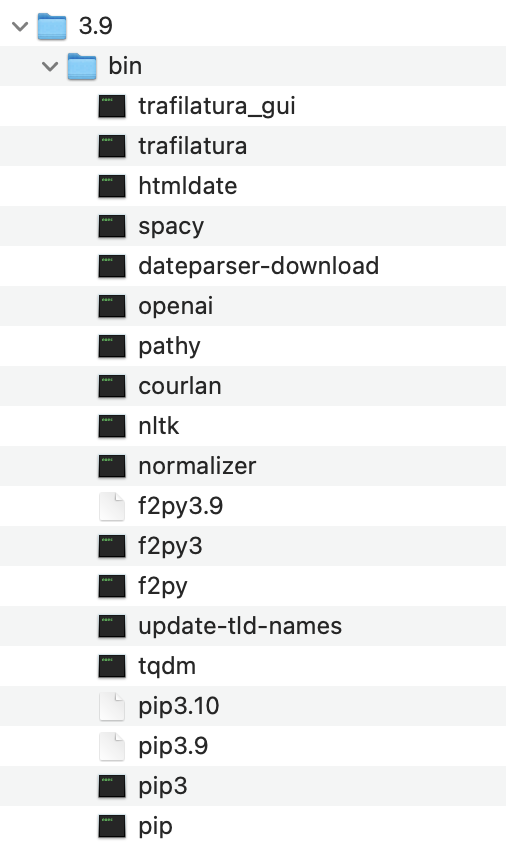
Task: Click the tqdm executable icon
Action: click(x=112, y=666)
